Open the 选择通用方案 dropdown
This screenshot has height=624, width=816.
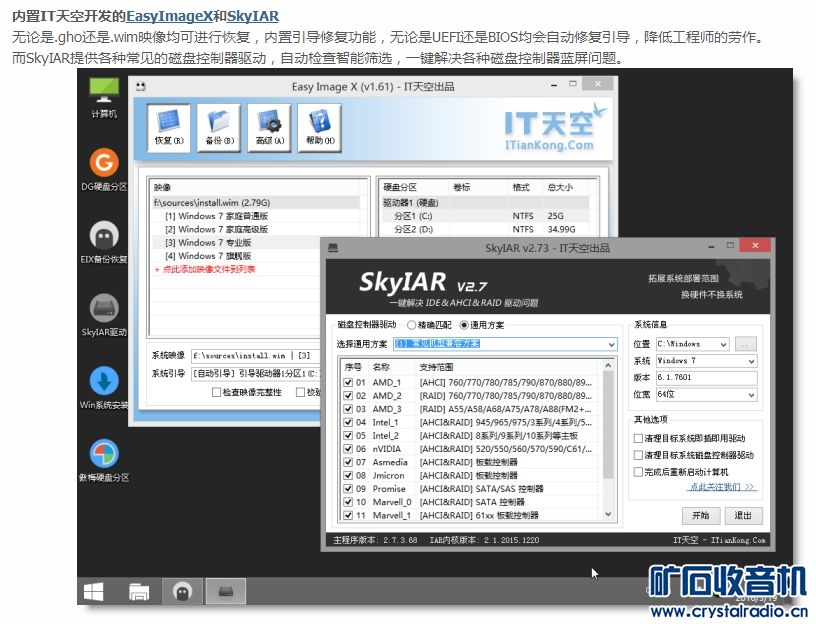pos(505,344)
